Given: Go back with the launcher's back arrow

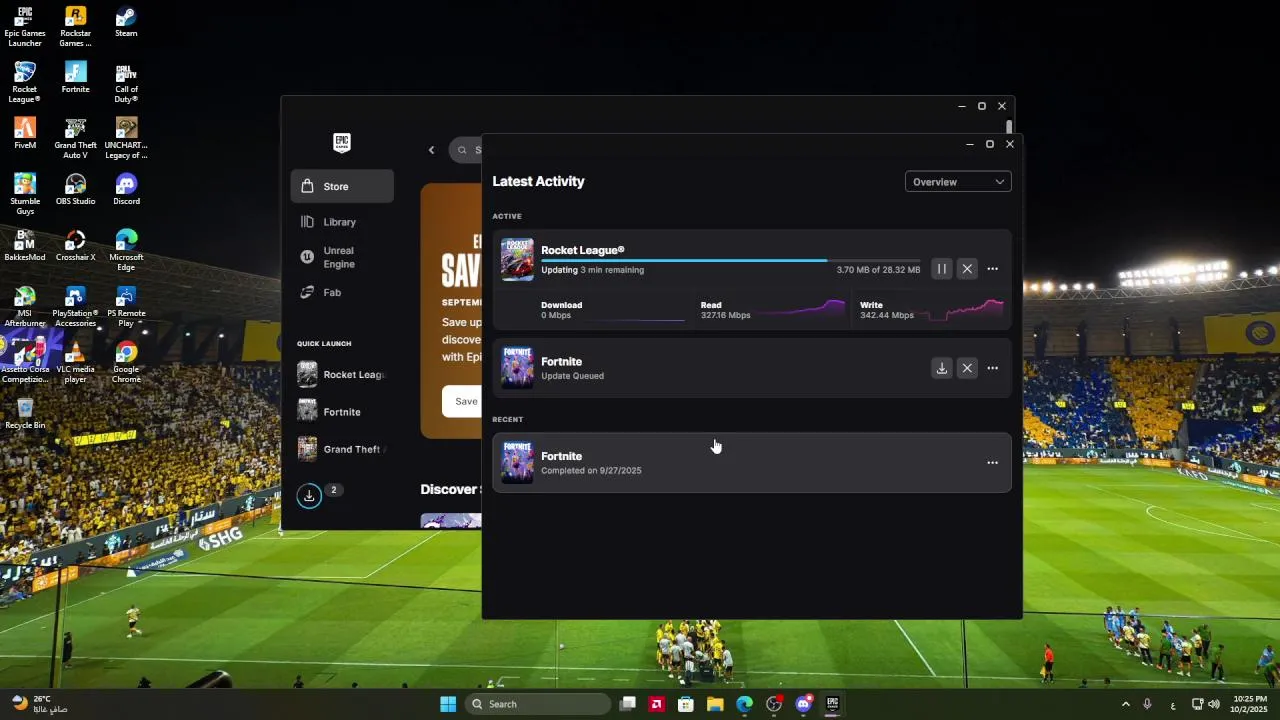Looking at the screenshot, I should [432, 150].
